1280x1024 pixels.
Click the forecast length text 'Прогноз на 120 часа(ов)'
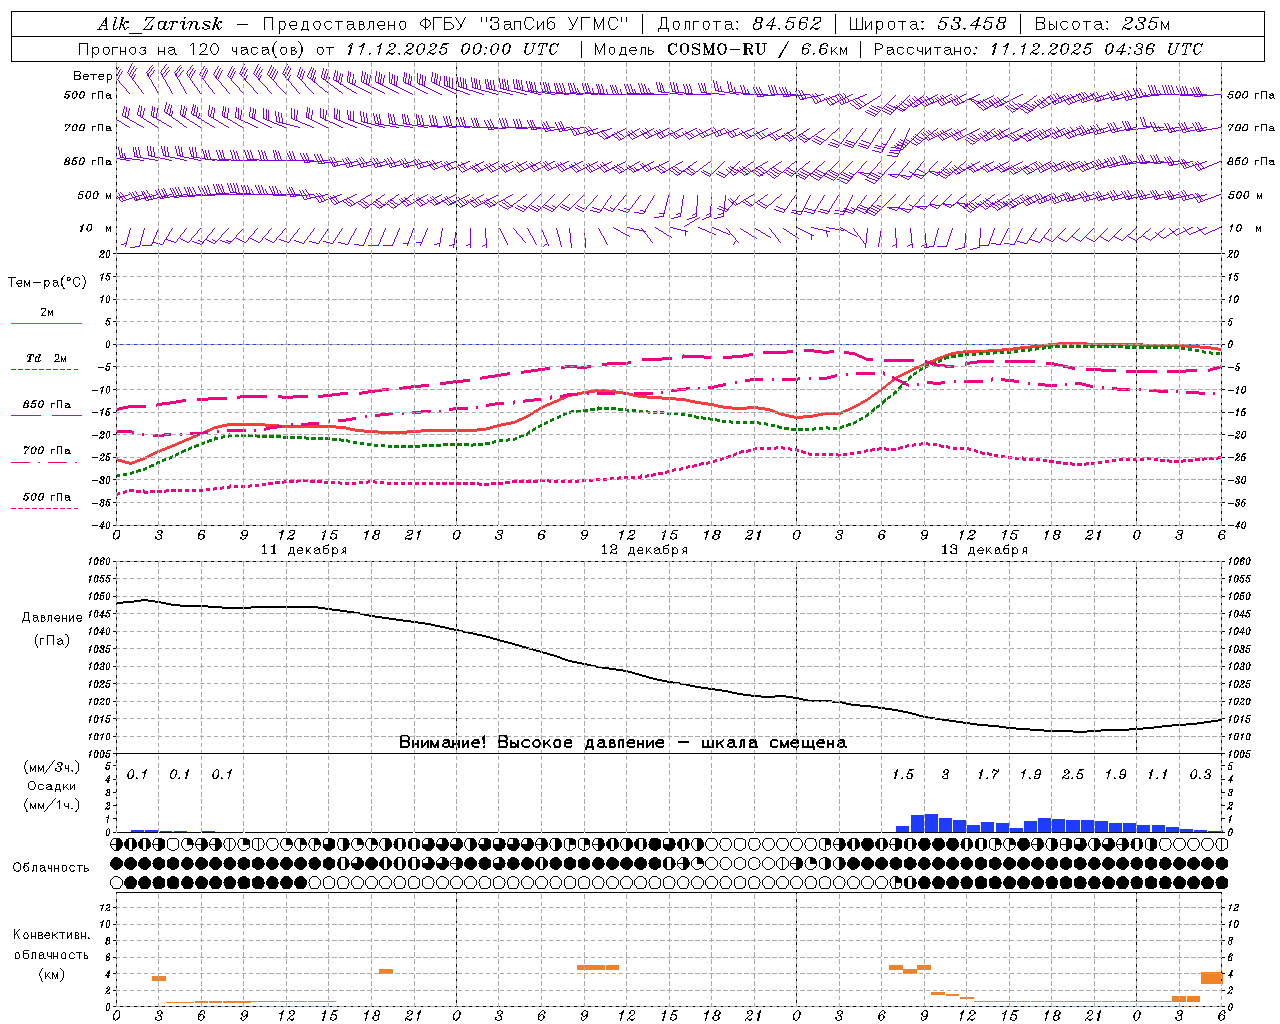tap(193, 49)
